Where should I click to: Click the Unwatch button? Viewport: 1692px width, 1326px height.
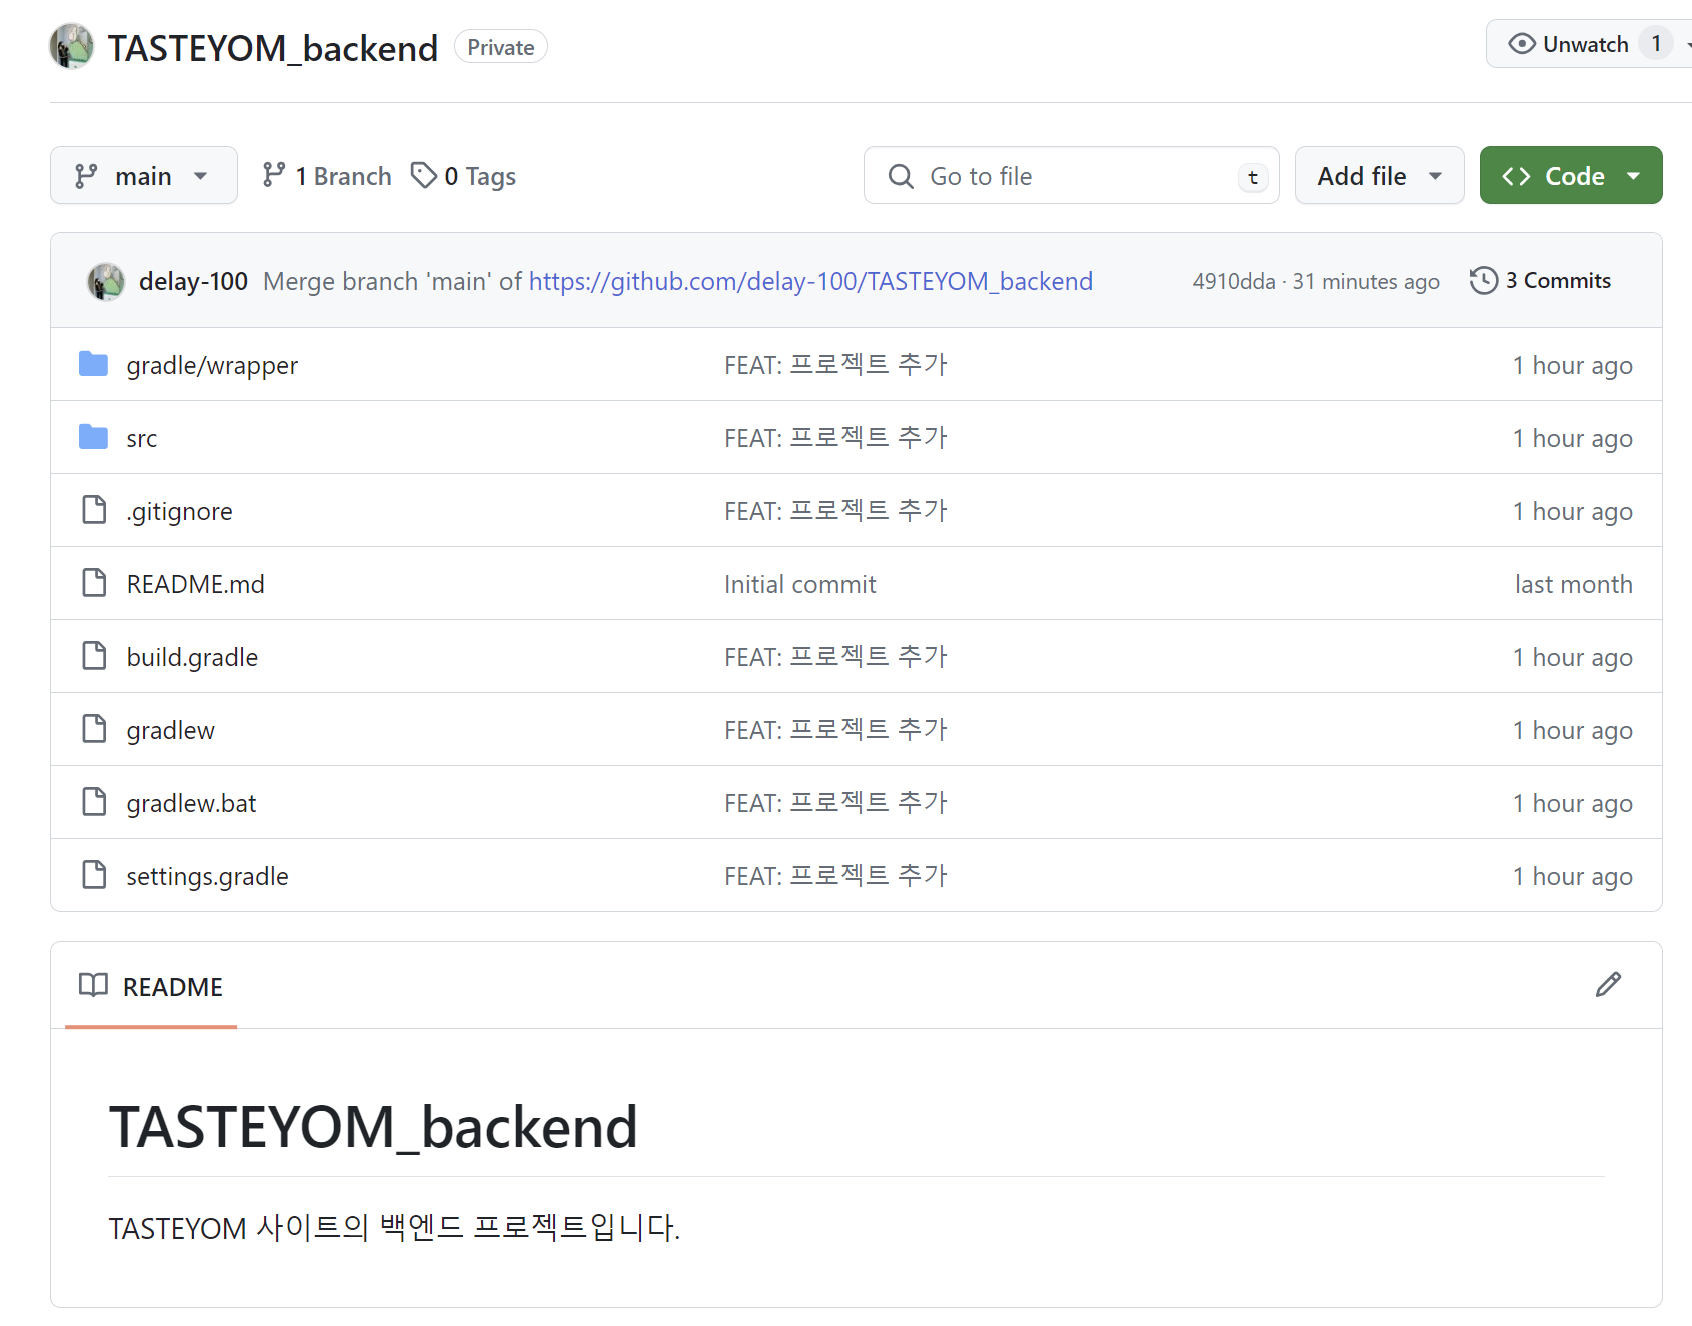coord(1589,44)
